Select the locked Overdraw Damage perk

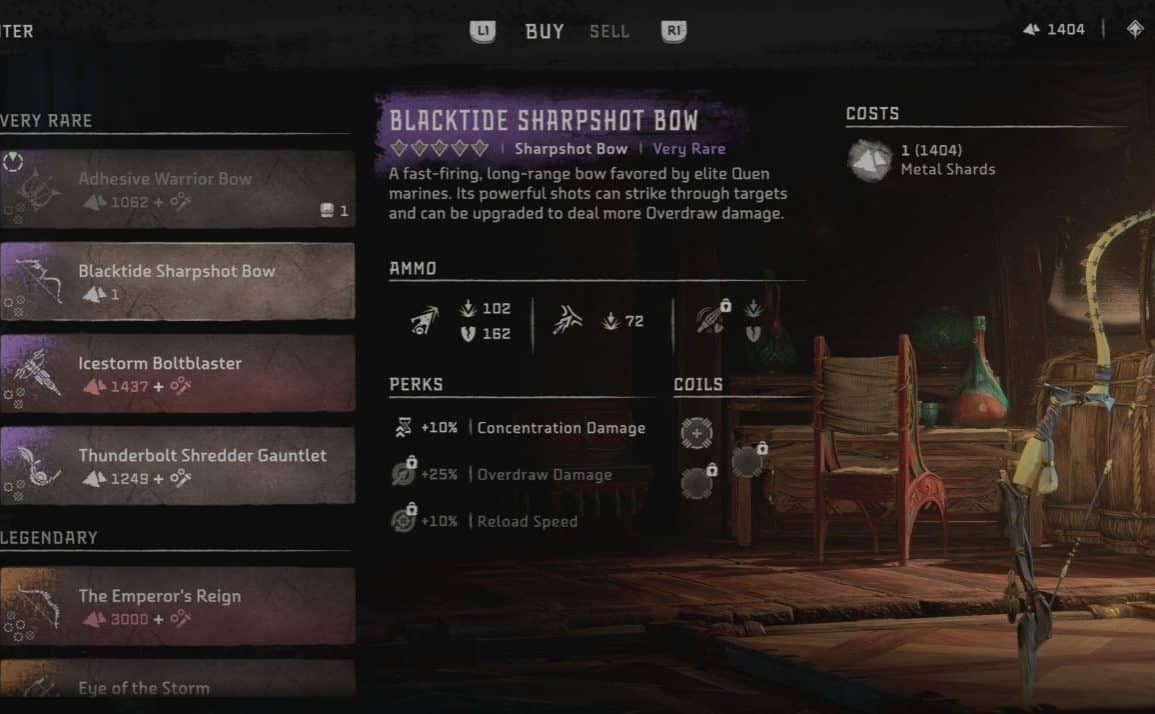(516, 475)
